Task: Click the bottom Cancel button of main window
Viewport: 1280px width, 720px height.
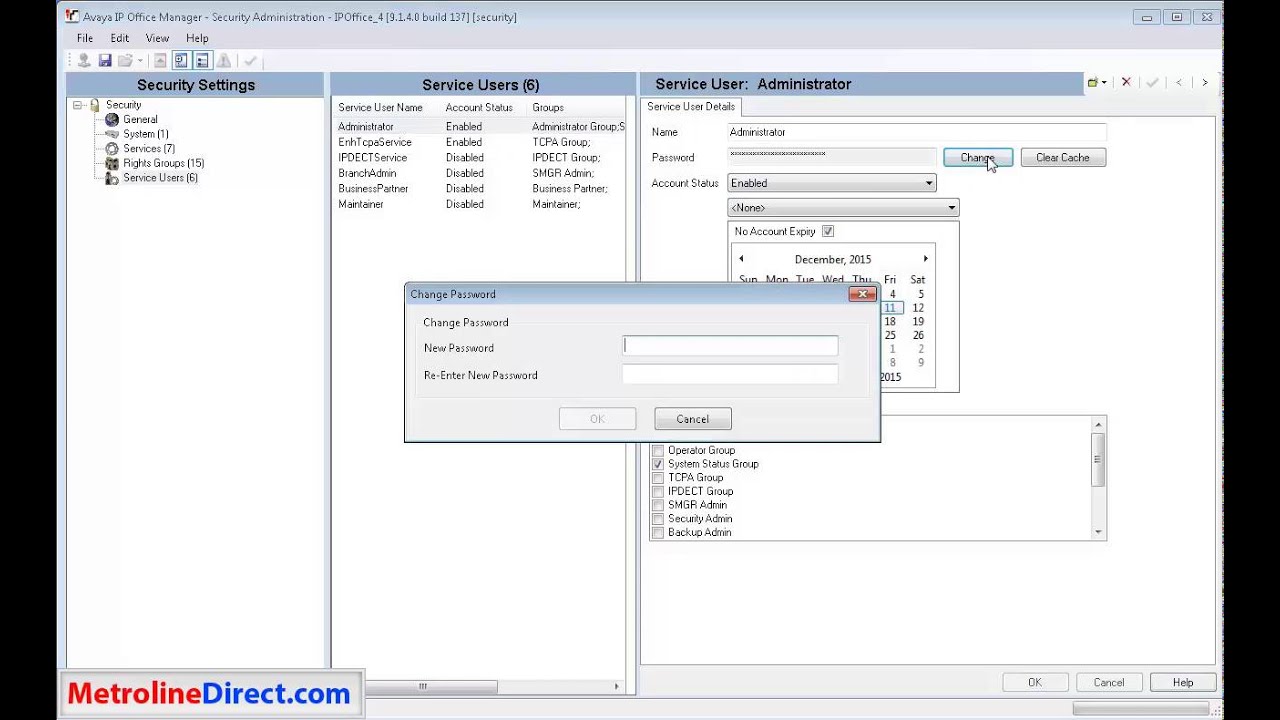Action: (x=1108, y=682)
